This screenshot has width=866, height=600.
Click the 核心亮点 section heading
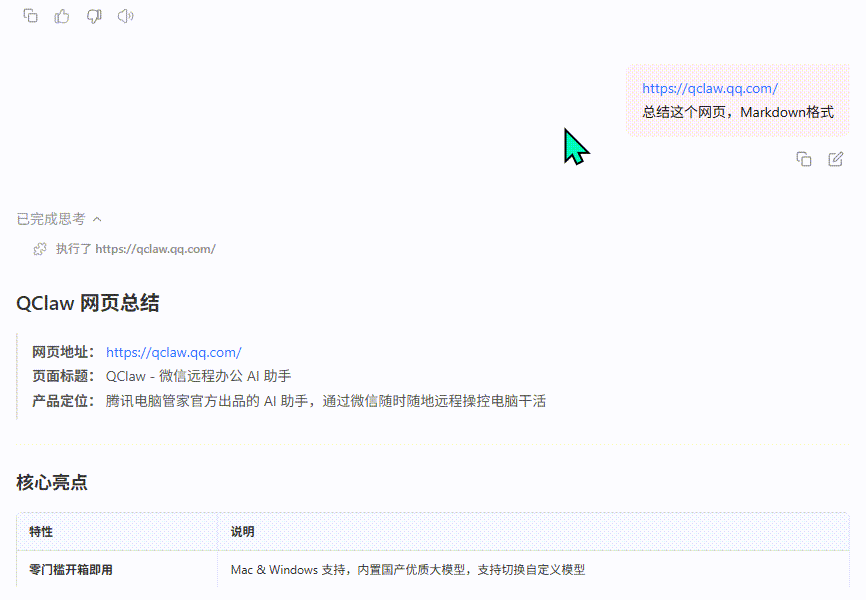point(50,483)
